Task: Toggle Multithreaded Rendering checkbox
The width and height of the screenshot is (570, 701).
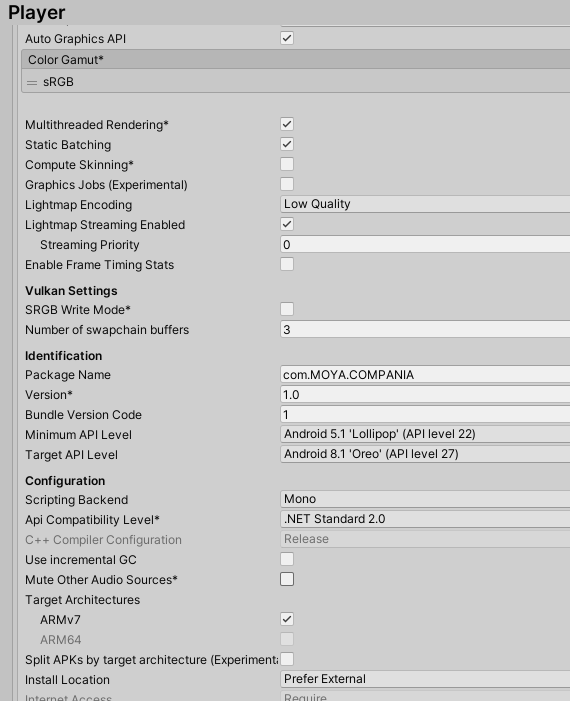Action: click(x=287, y=124)
